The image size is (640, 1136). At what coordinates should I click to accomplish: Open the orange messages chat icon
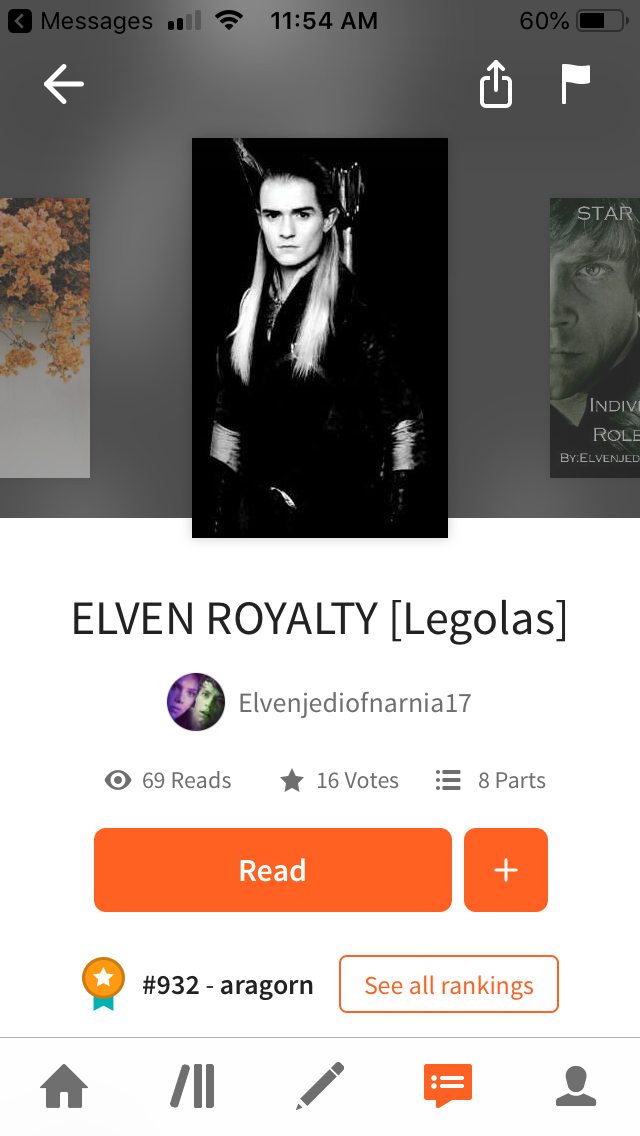(448, 1086)
